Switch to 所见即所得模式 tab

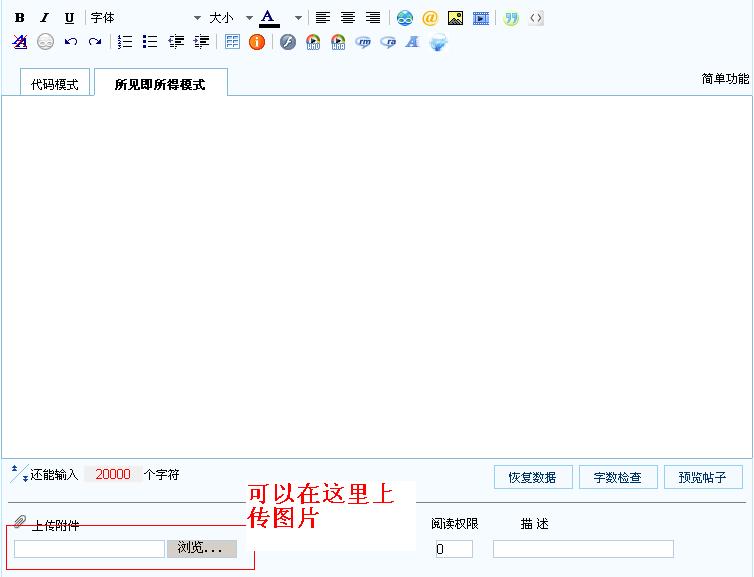[161, 84]
